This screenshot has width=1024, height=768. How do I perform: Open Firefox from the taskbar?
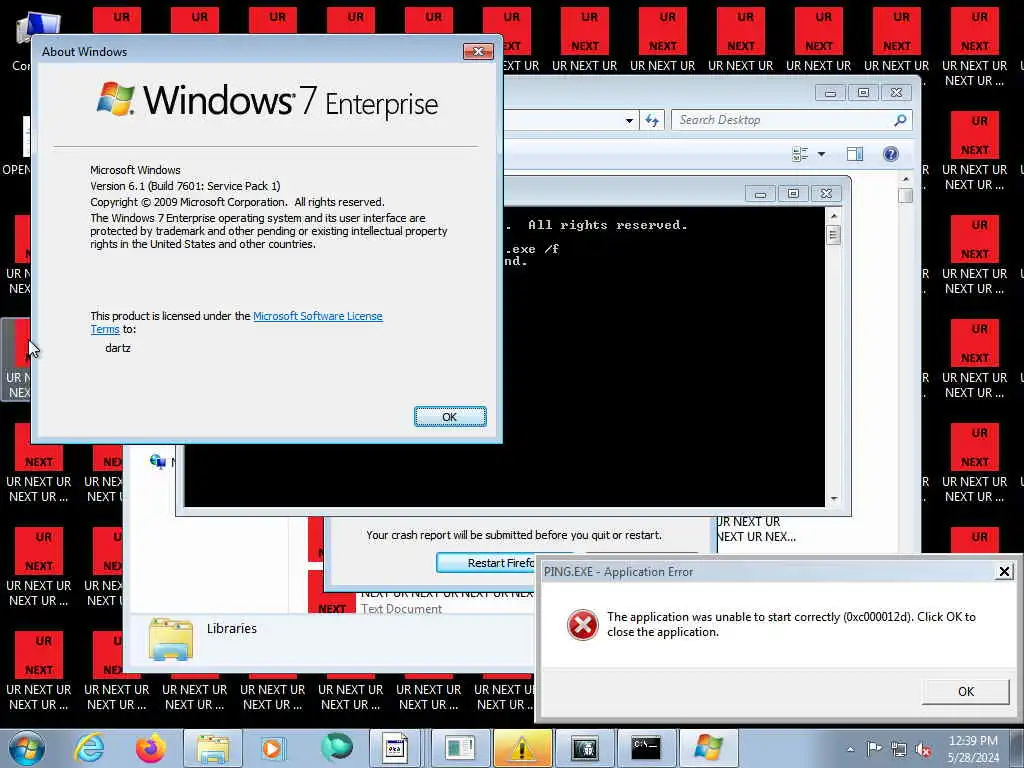click(151, 748)
